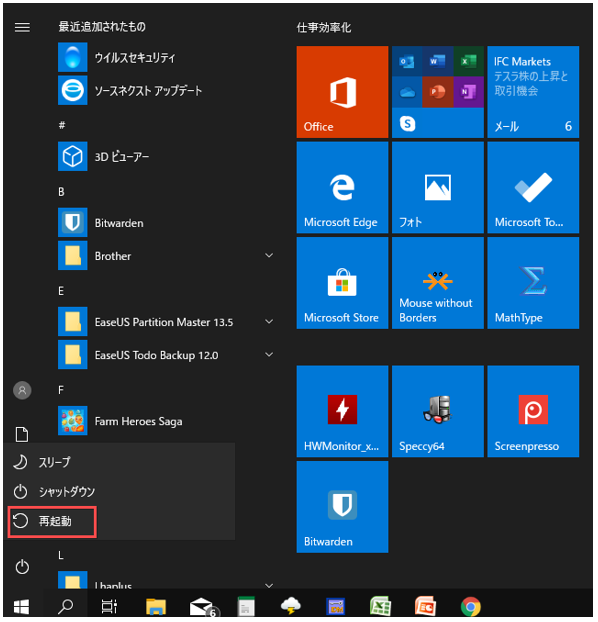Open Word icon in Office folder tile
The height and width of the screenshot is (622, 598).
coord(437,61)
